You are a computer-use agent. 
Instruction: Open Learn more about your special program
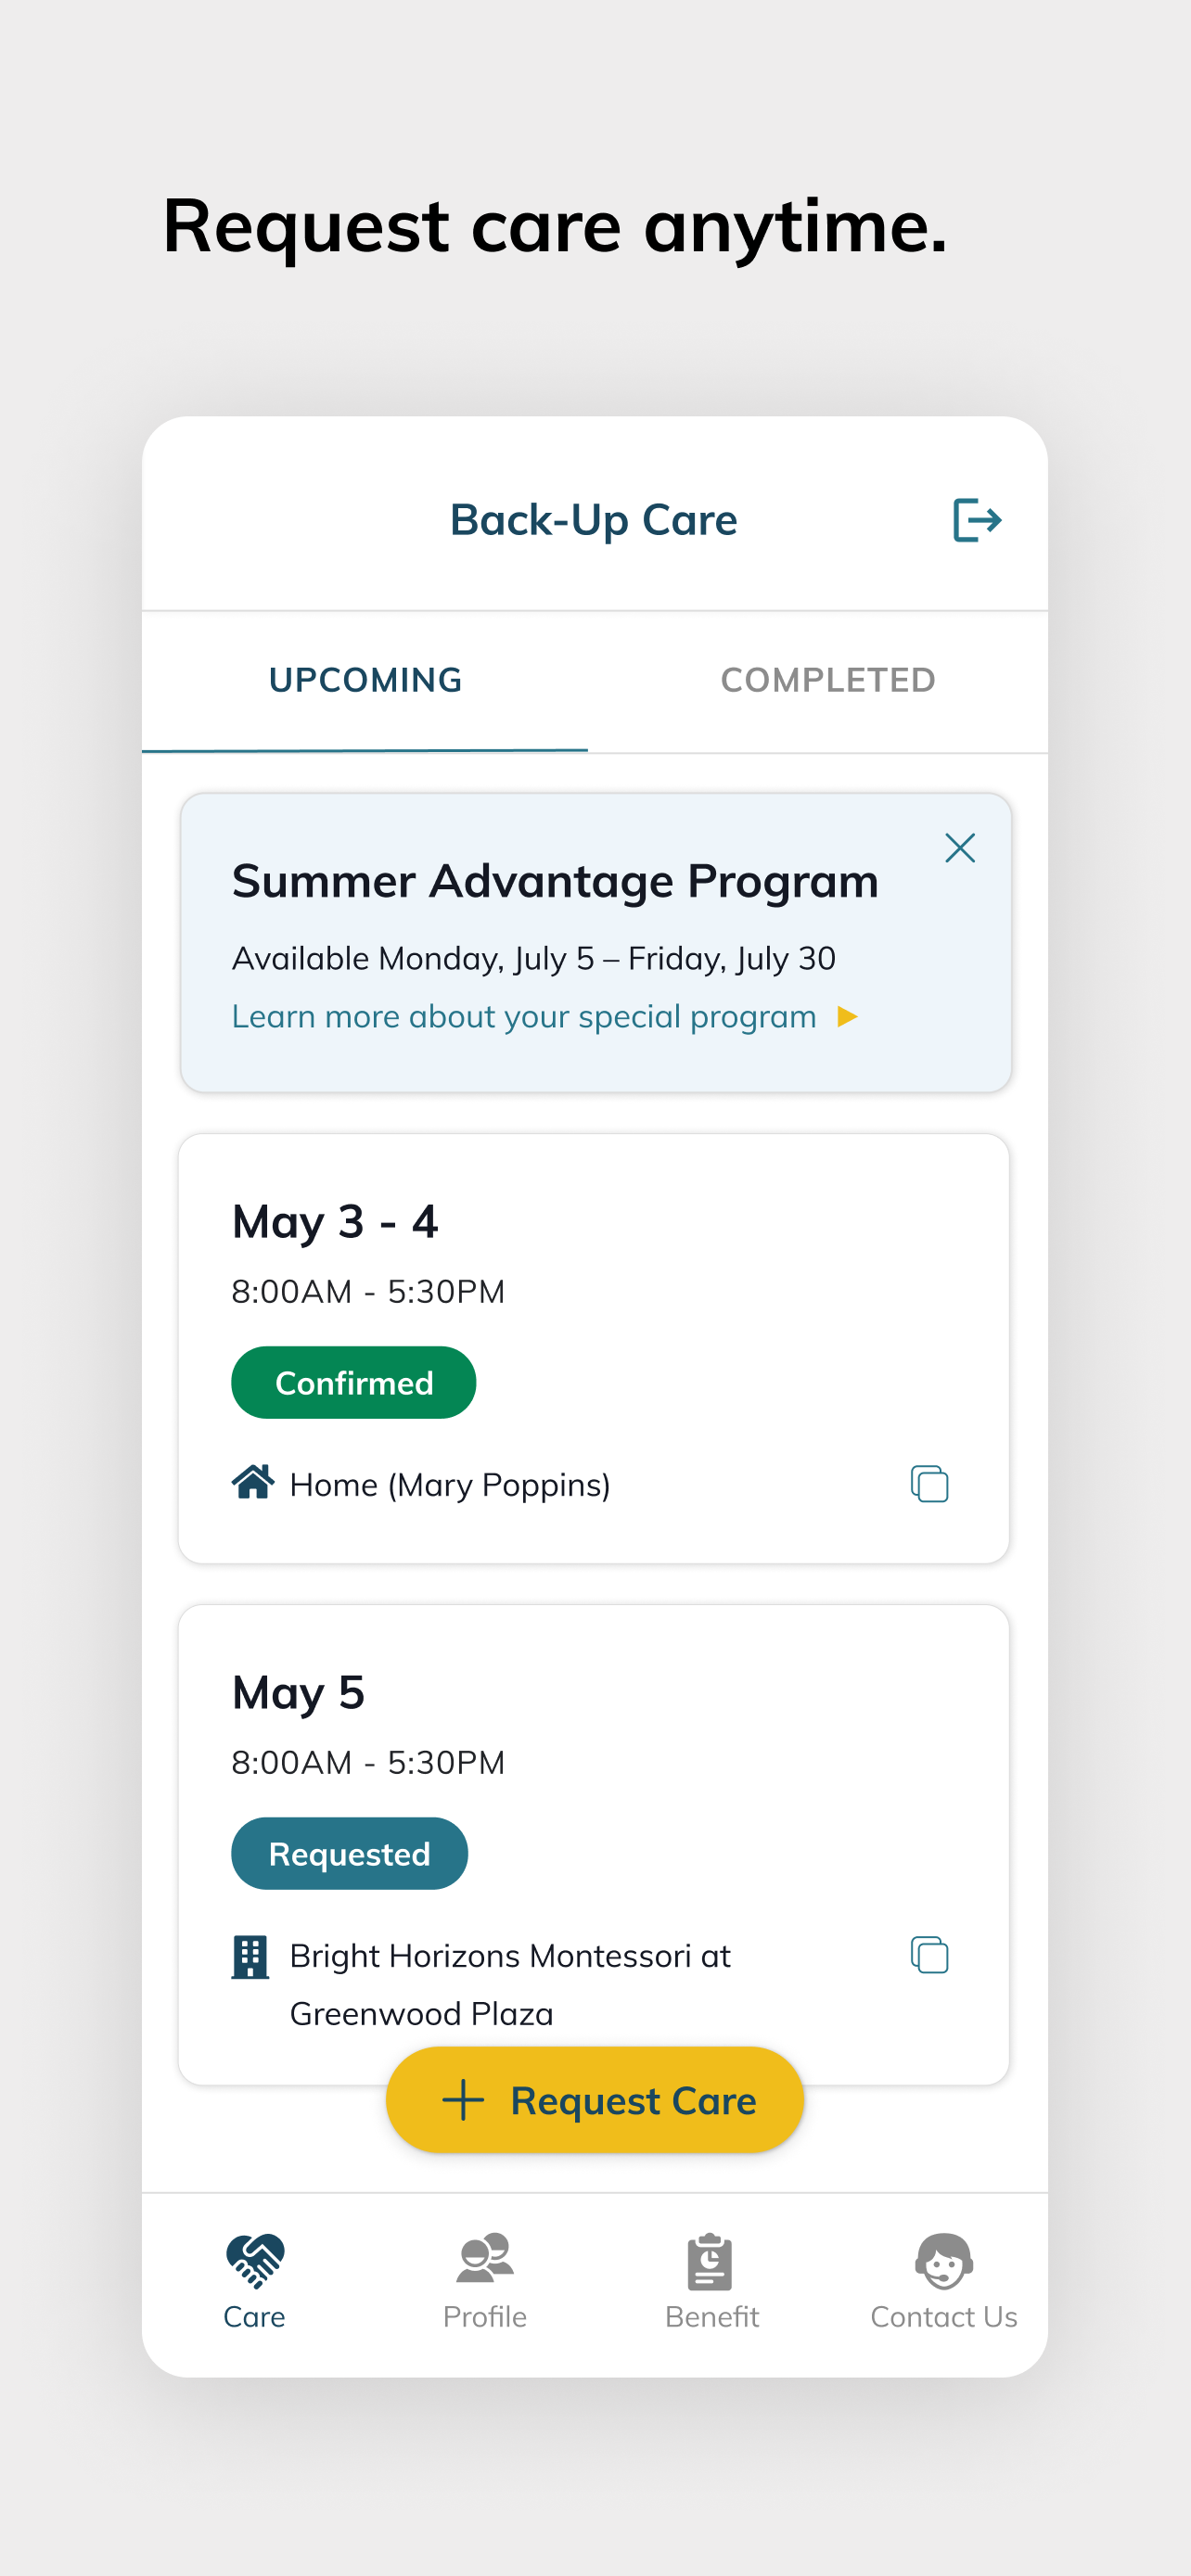click(x=524, y=1016)
